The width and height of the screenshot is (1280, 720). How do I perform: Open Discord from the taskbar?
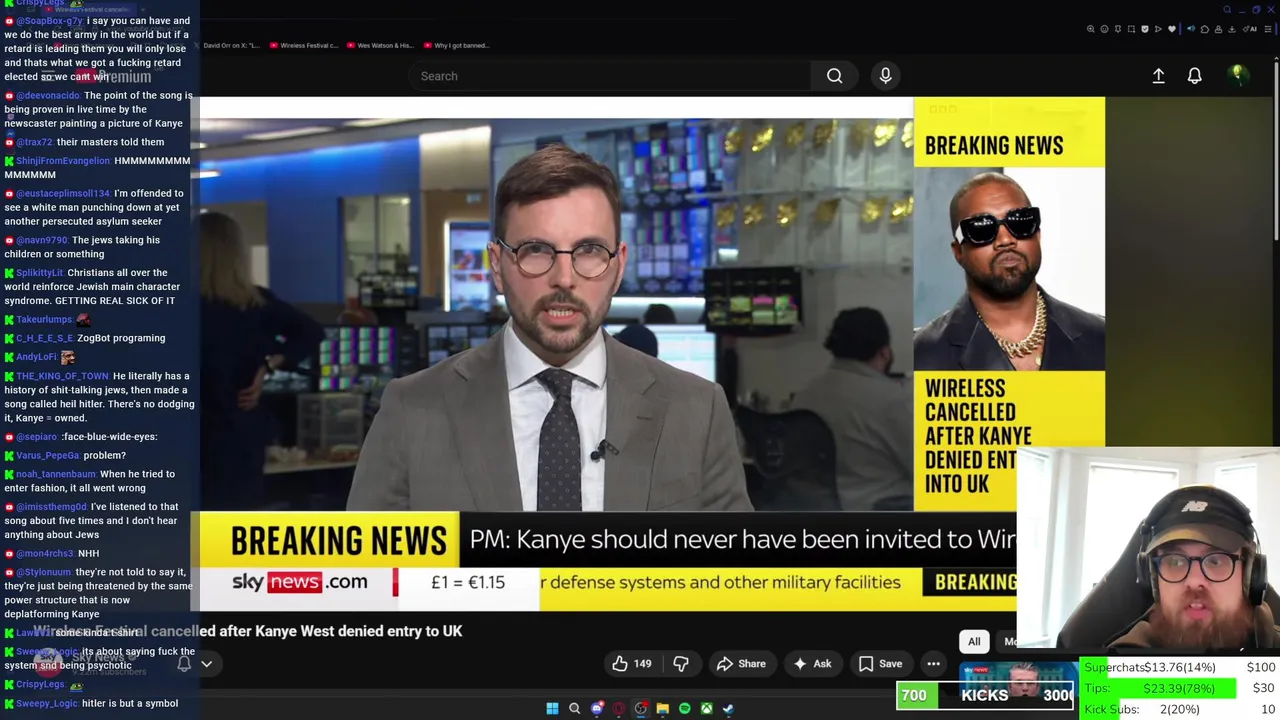click(598, 708)
